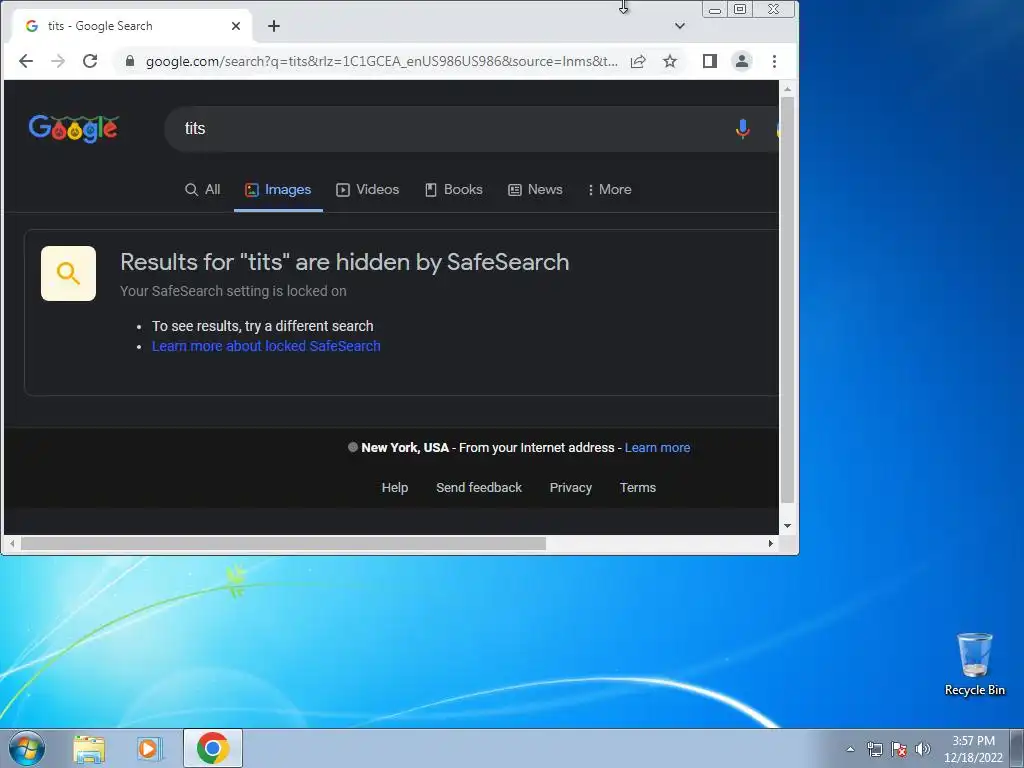Image resolution: width=1024 pixels, height=768 pixels.
Task: Switch to the News tab
Action: click(x=535, y=189)
